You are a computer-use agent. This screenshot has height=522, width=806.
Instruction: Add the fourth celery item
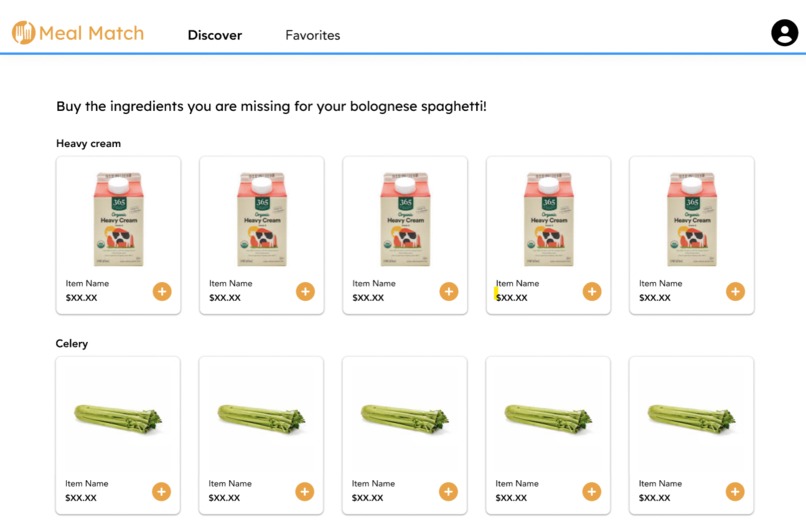tap(592, 492)
